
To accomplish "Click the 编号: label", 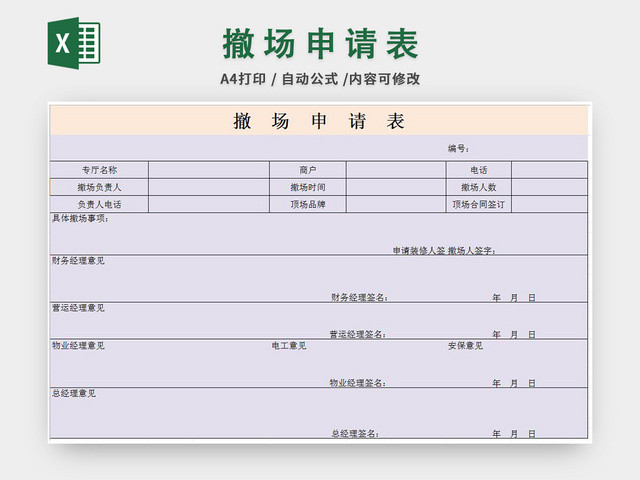I will [x=458, y=149].
